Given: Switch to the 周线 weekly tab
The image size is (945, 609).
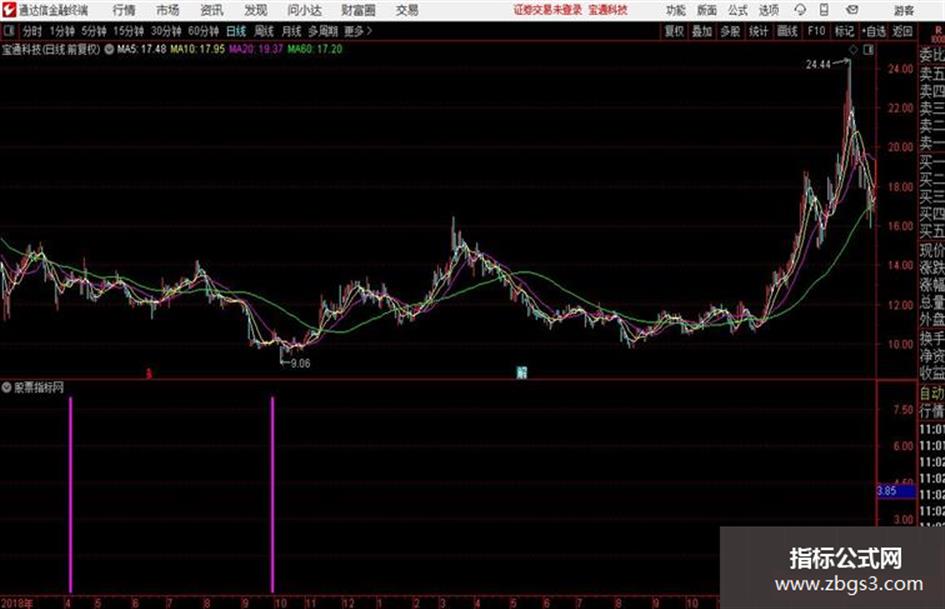Looking at the screenshot, I should click(264, 31).
